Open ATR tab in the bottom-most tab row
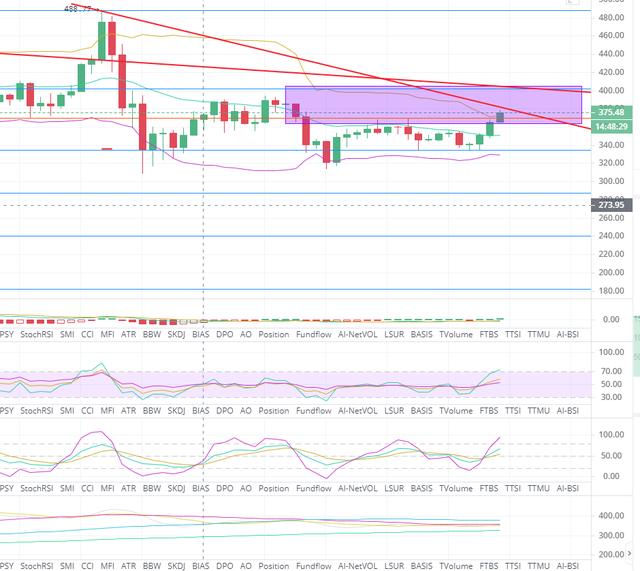Image resolution: width=640 pixels, height=571 pixels. click(x=129, y=566)
